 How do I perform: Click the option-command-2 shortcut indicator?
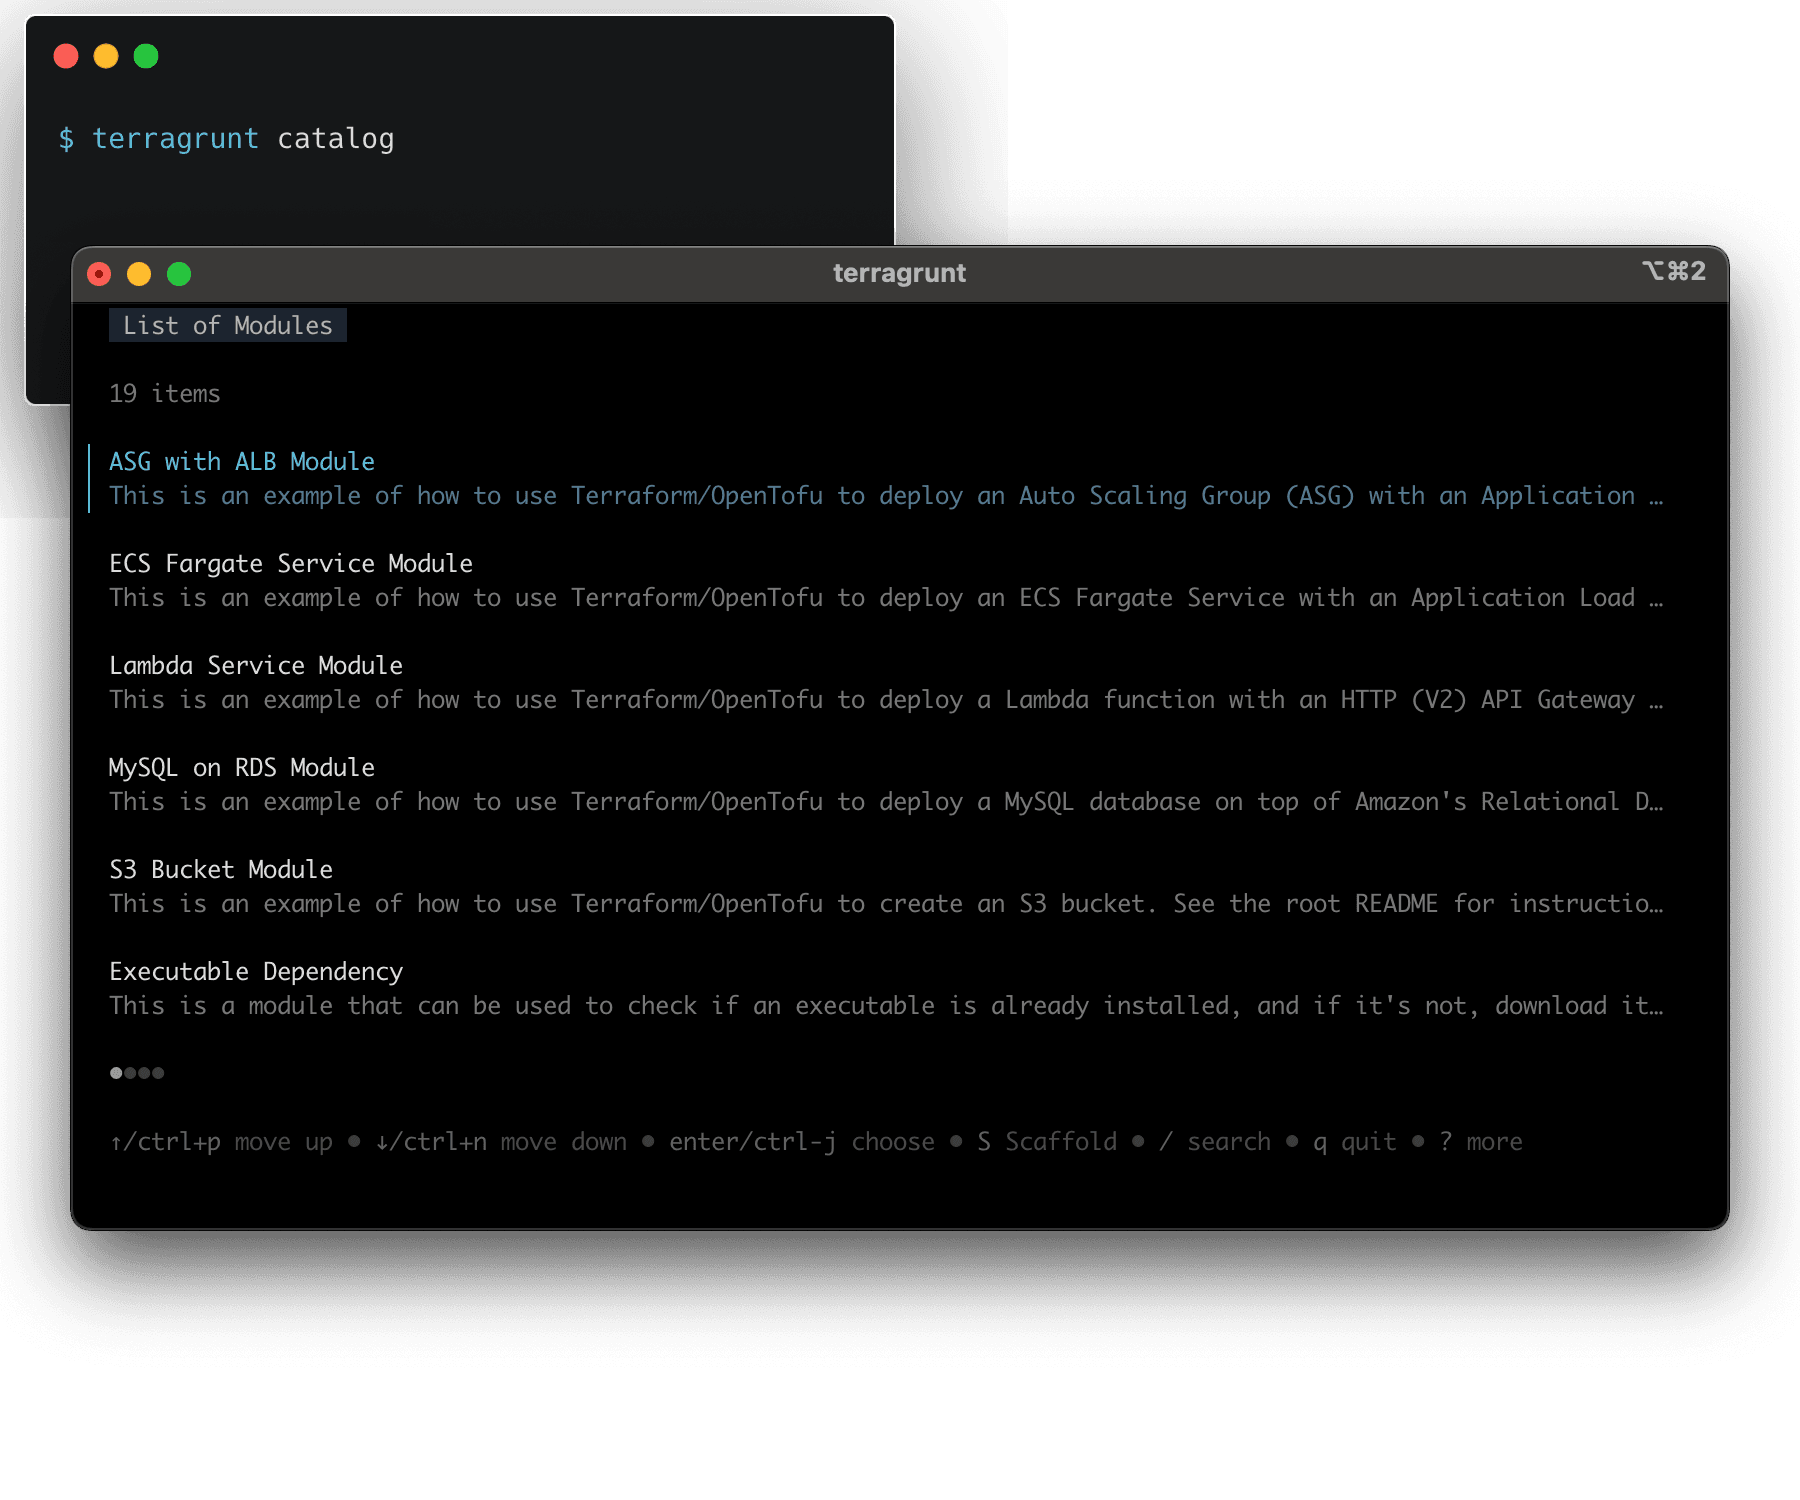coord(1673,272)
